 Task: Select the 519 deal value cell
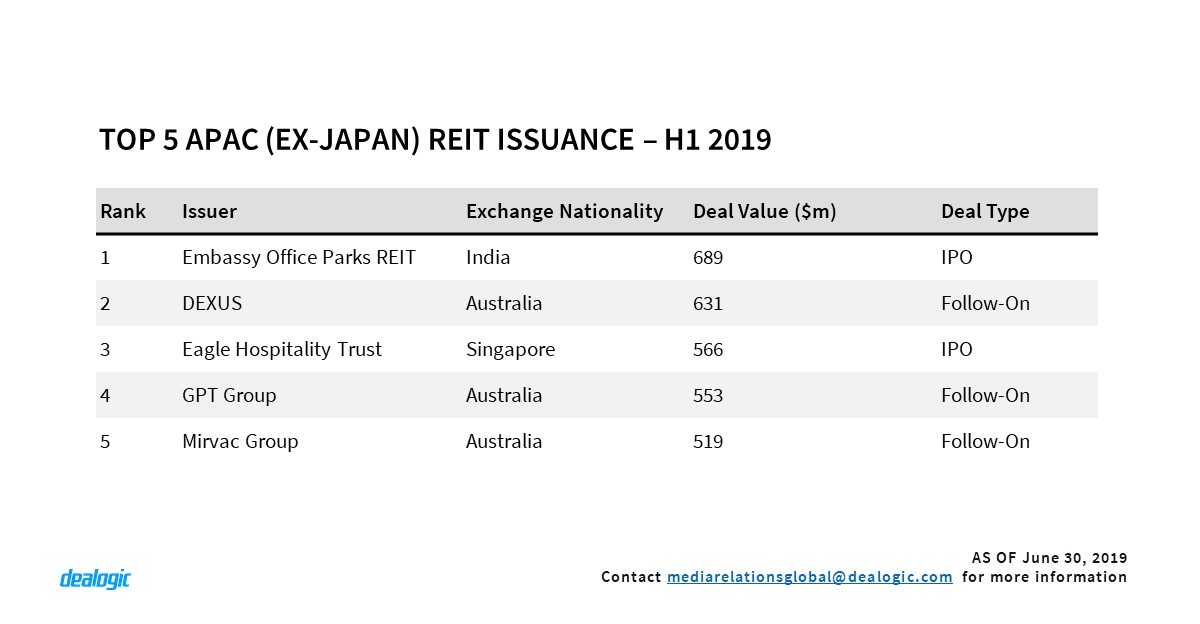click(x=707, y=442)
